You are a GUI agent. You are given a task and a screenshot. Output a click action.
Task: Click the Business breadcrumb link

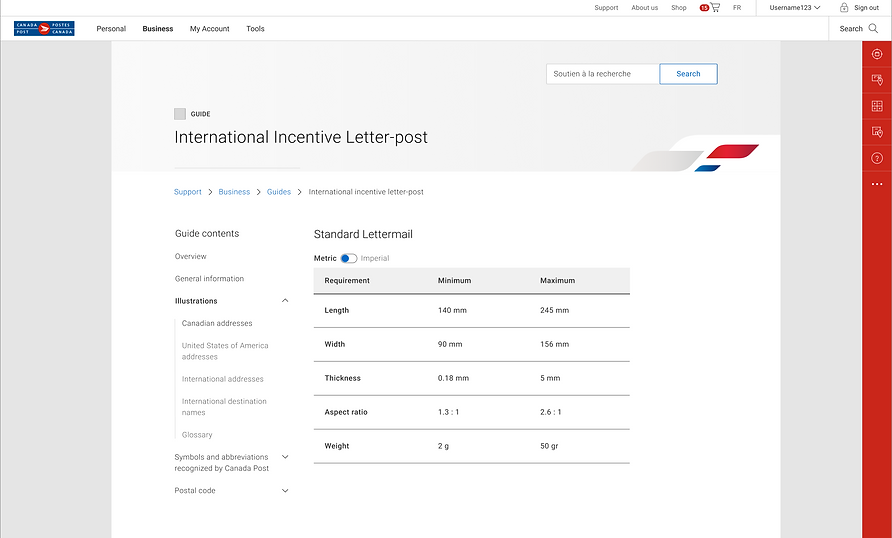234,192
